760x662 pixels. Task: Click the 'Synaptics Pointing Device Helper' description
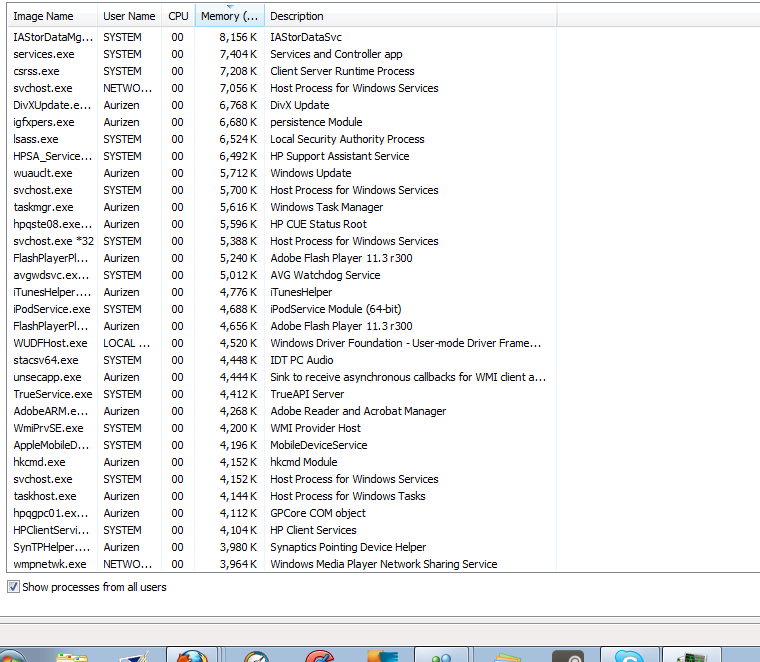click(x=348, y=547)
